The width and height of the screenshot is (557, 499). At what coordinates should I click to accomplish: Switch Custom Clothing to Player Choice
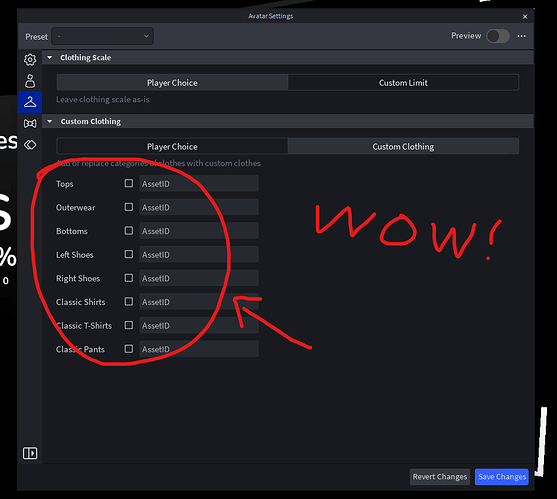click(x=172, y=147)
